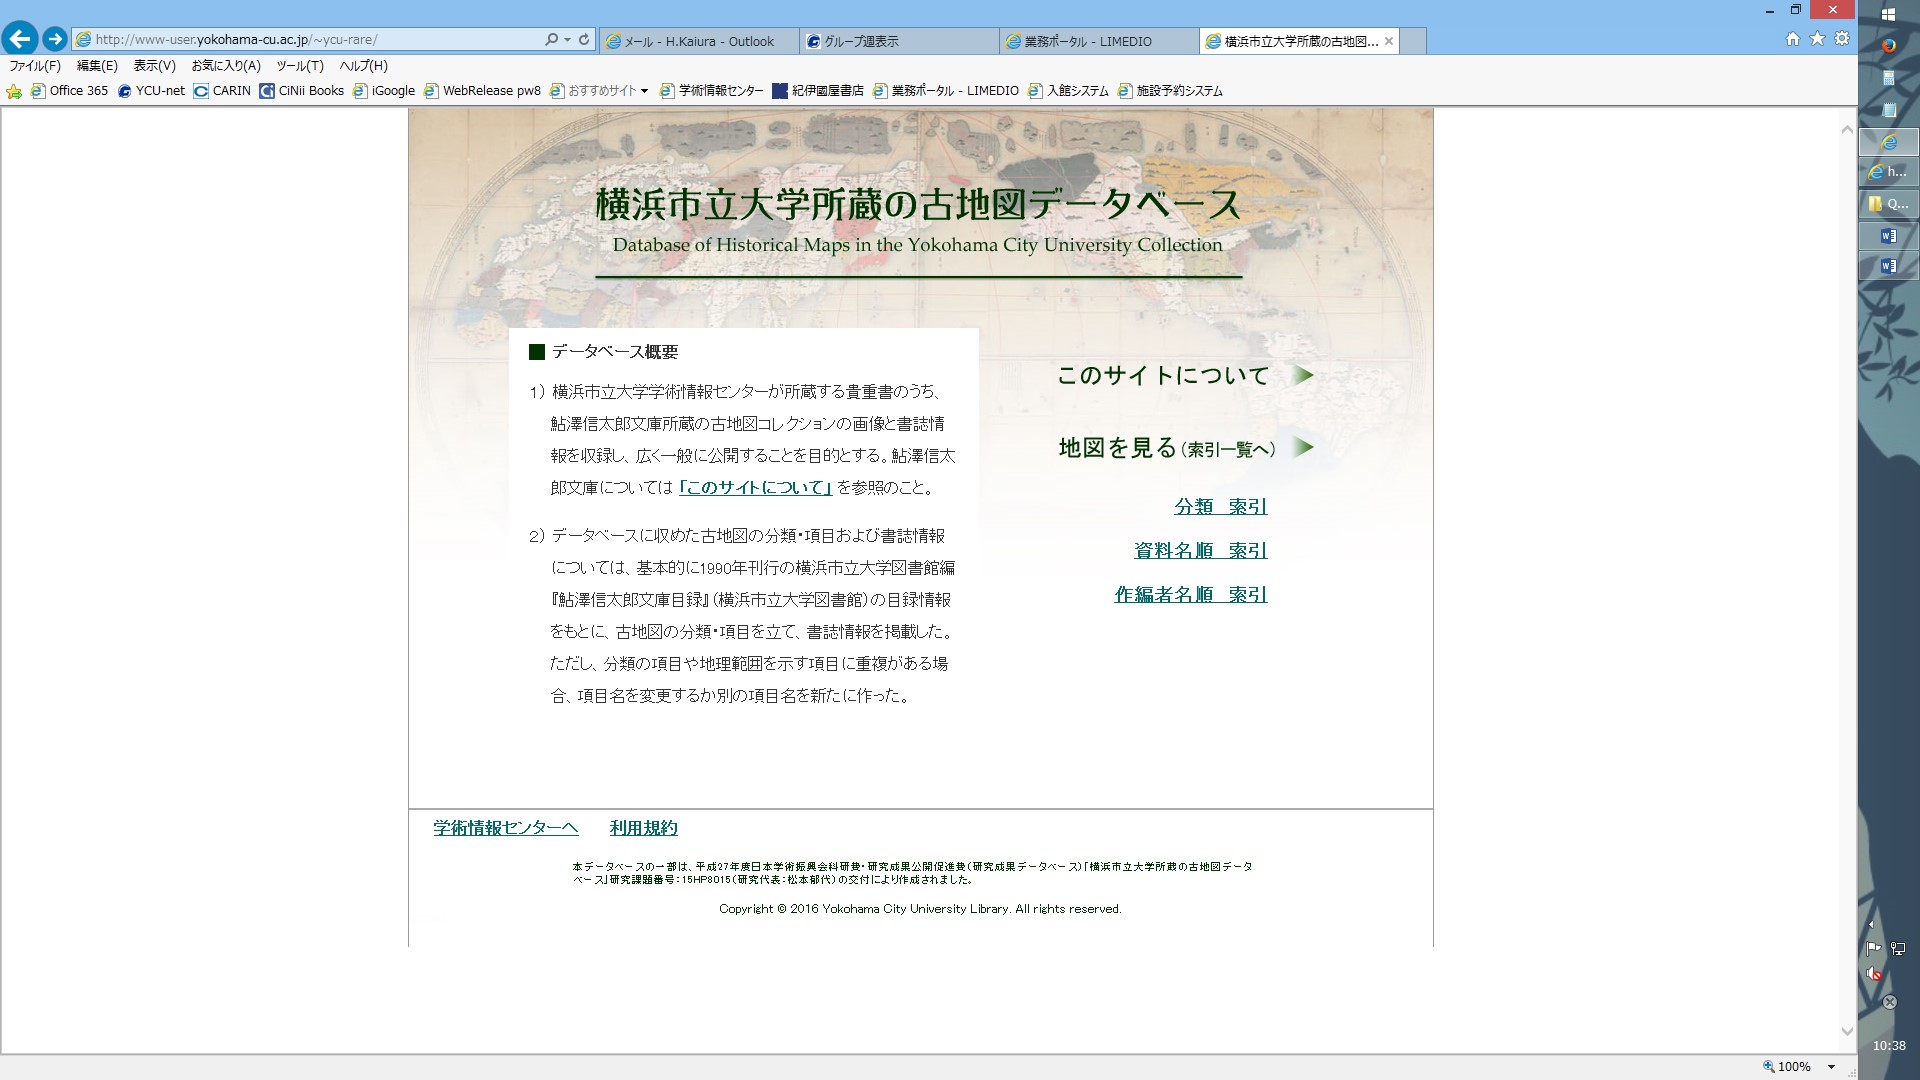
Task: Launch 紀伊國屋書店 bookstore favorite
Action: tap(820, 90)
